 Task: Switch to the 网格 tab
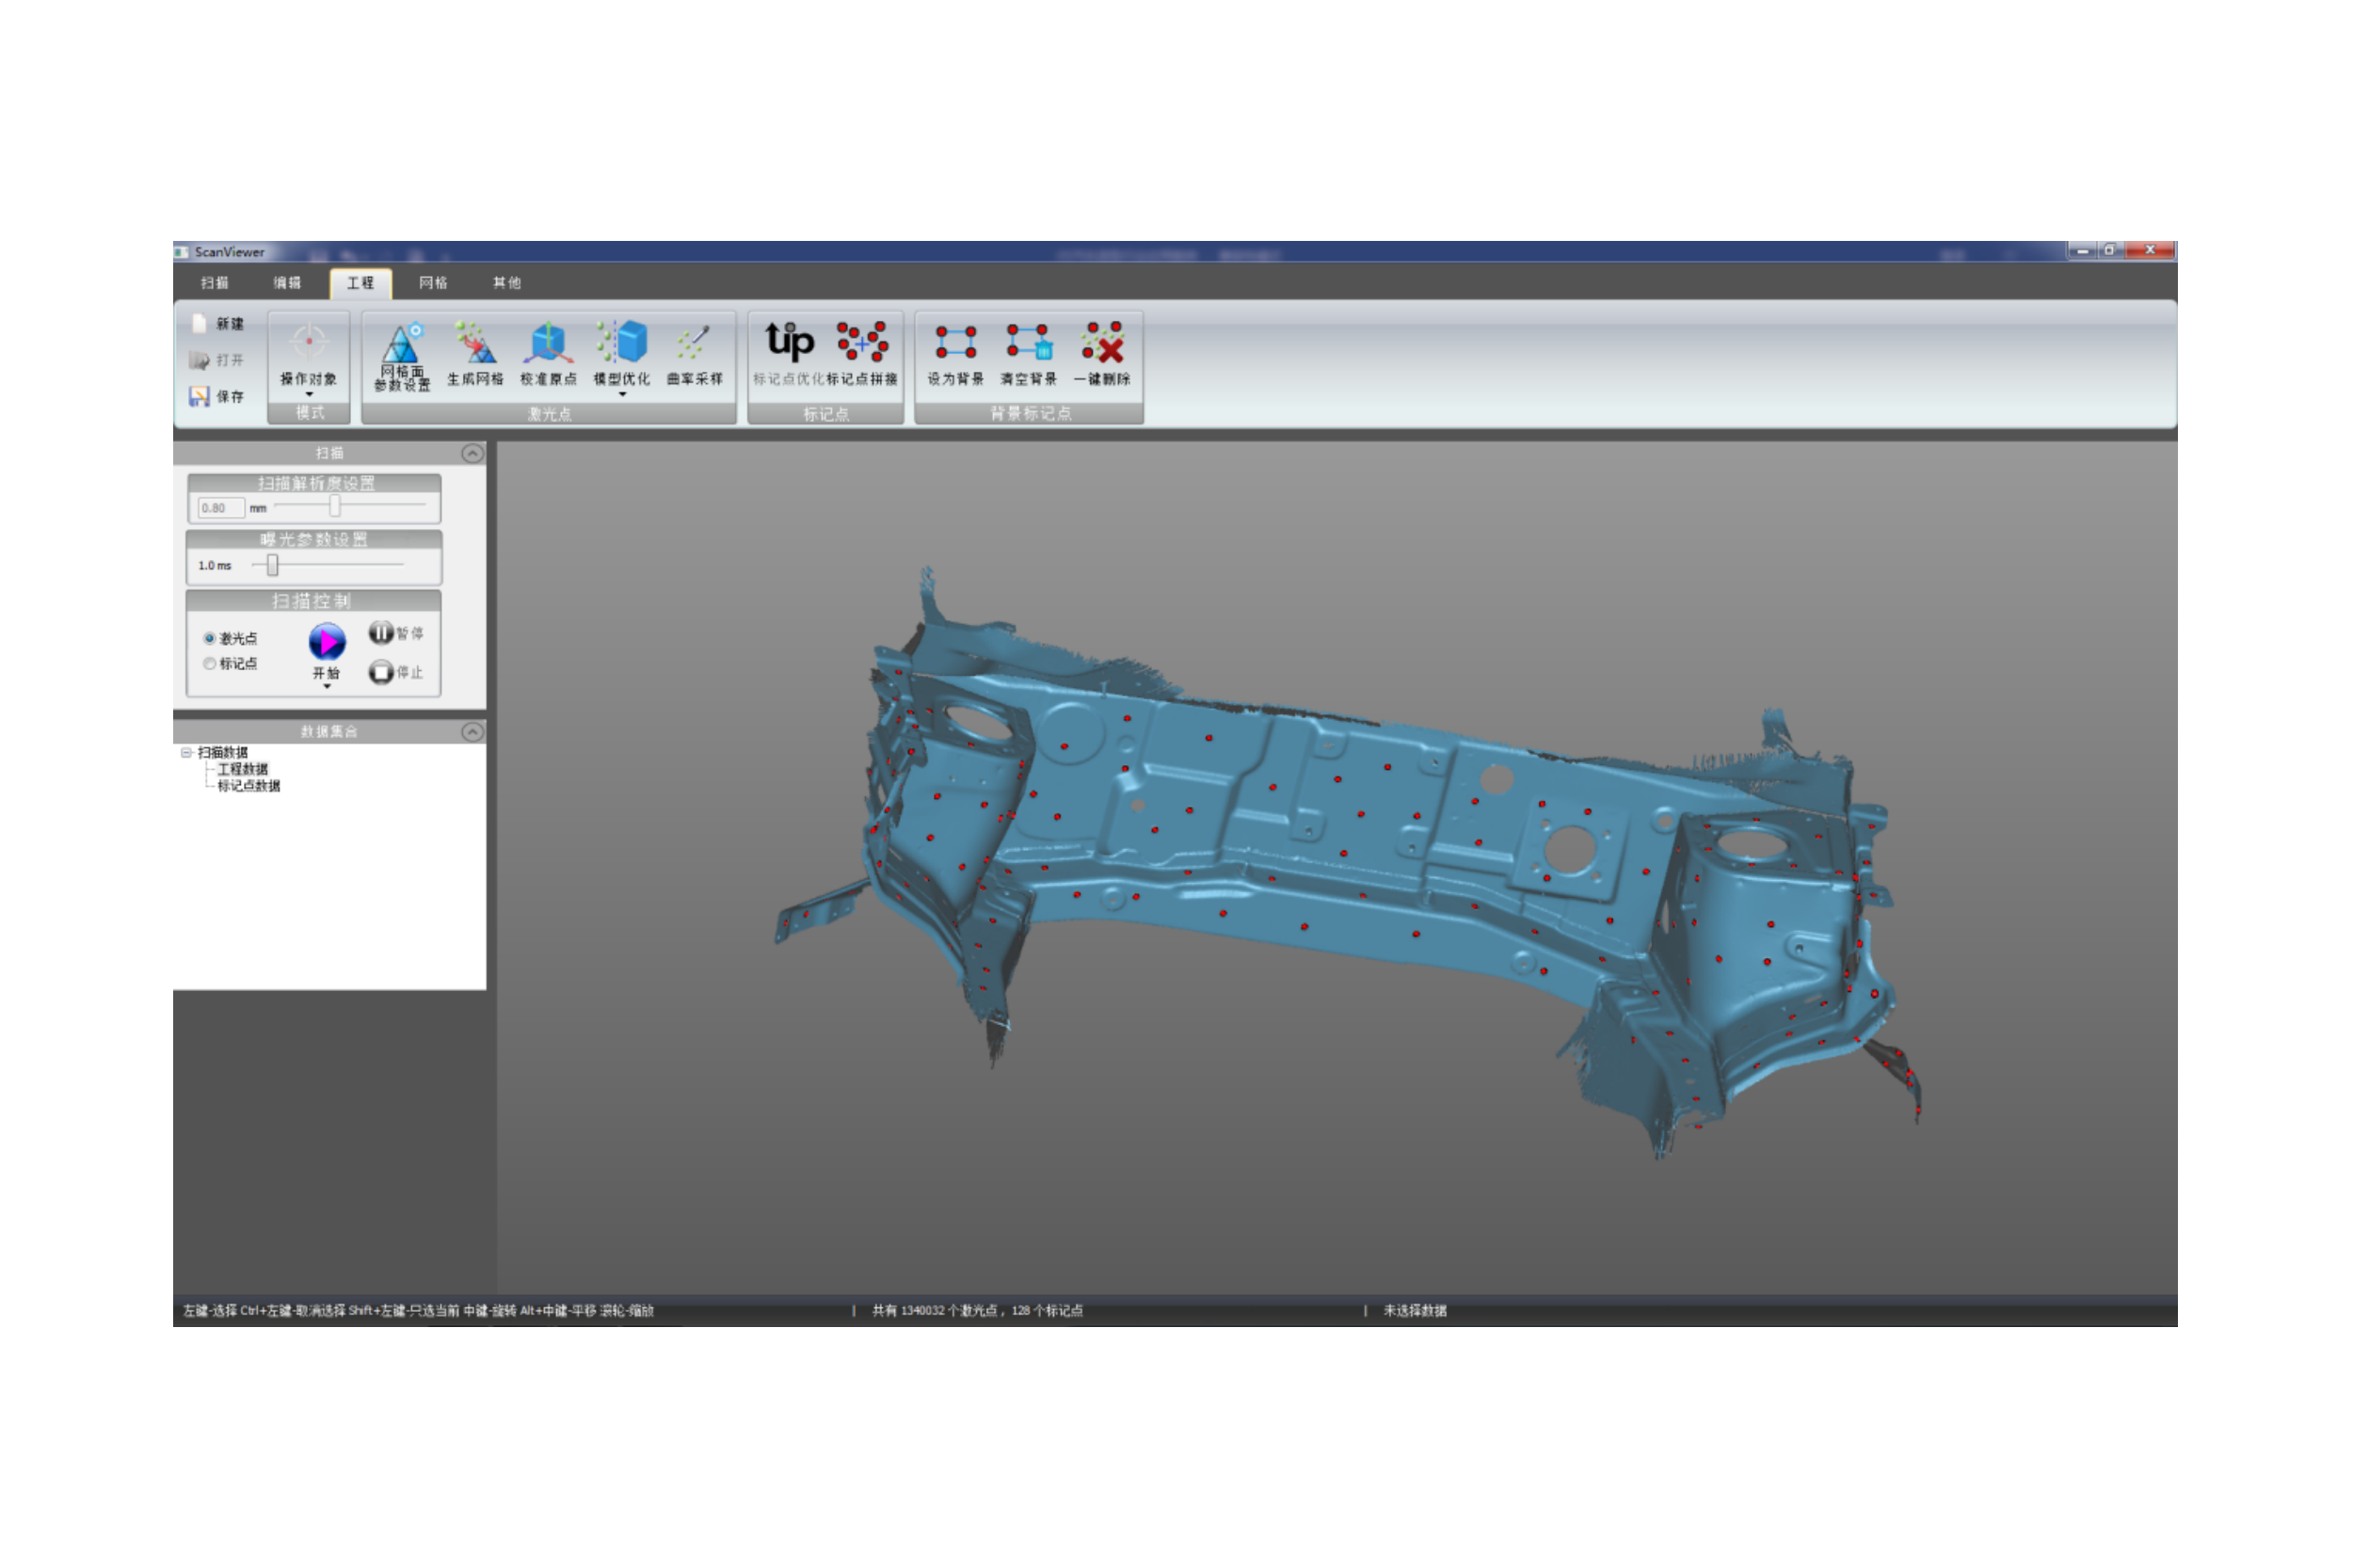point(433,283)
